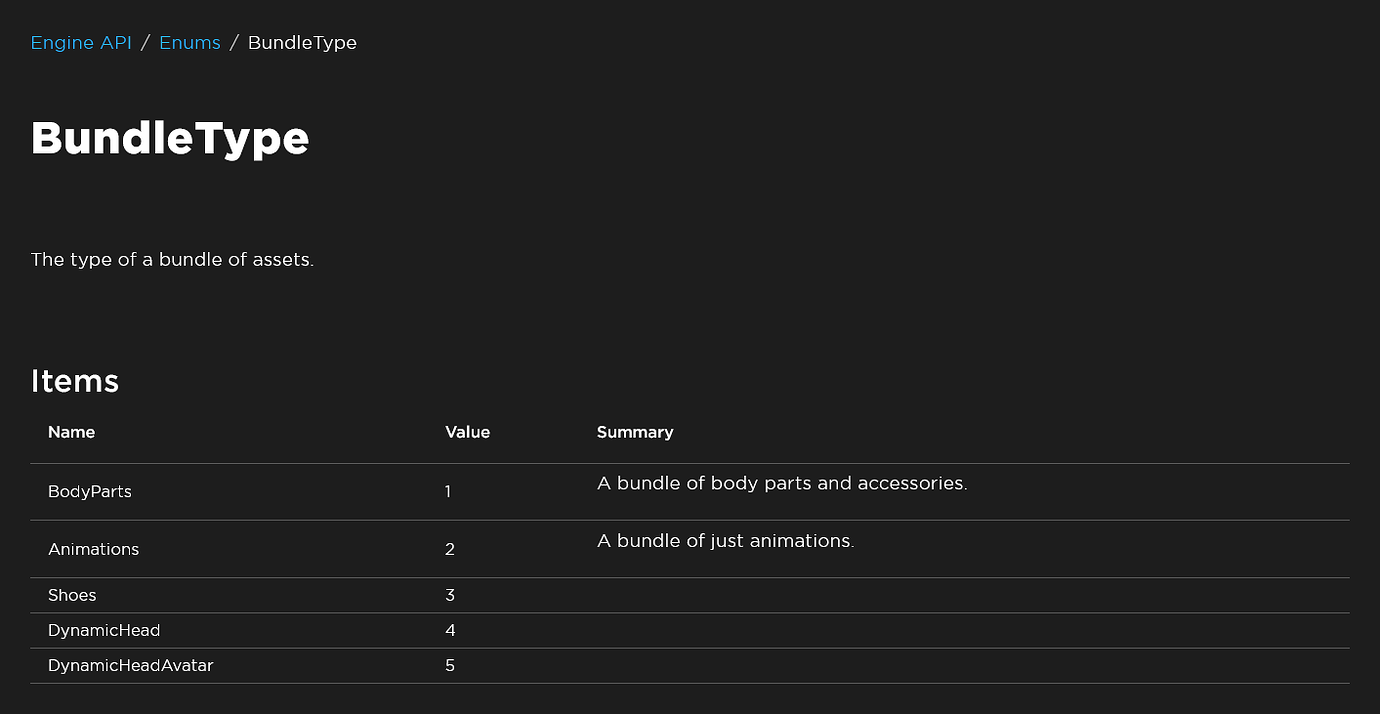Select the Shoes enum item name
The height and width of the screenshot is (714, 1380).
pos(72,595)
